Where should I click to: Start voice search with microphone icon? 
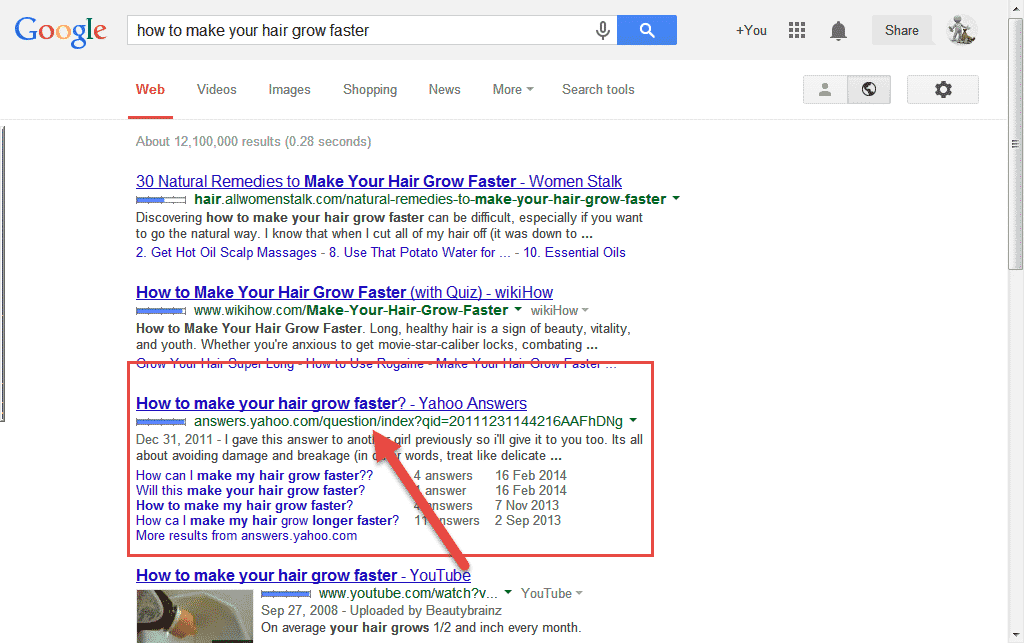(x=603, y=30)
